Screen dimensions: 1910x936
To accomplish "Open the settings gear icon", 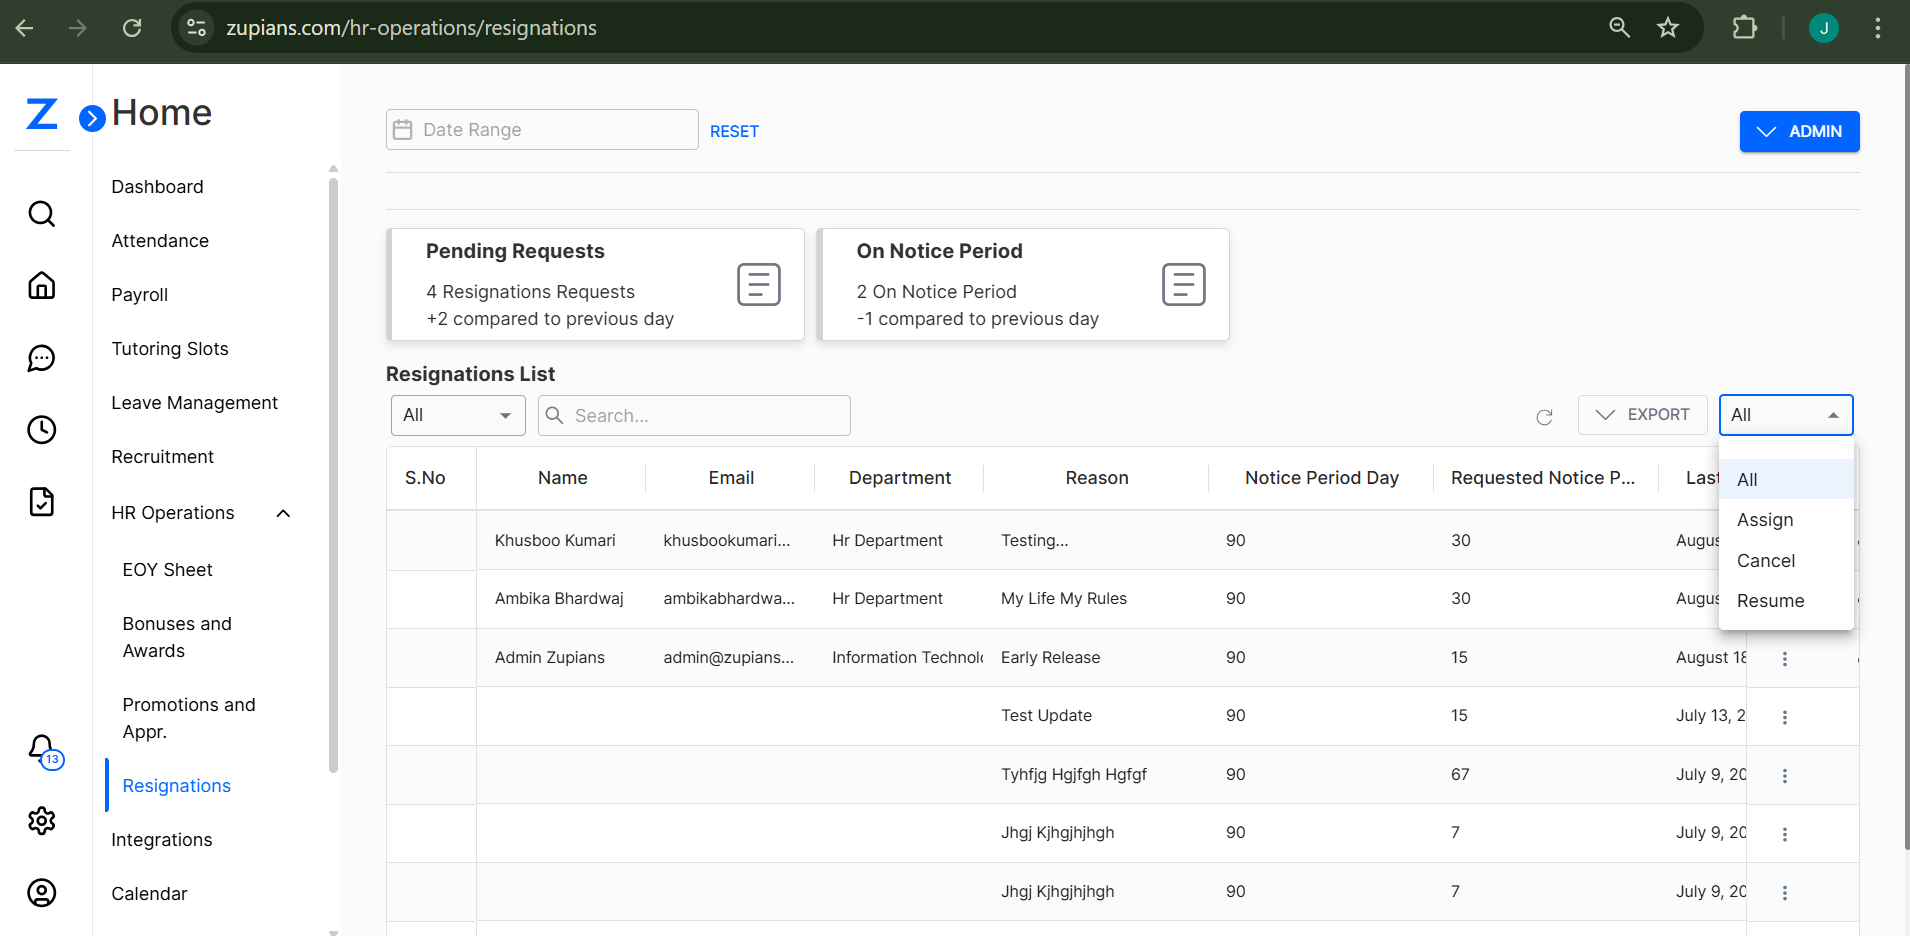I will click(x=41, y=820).
